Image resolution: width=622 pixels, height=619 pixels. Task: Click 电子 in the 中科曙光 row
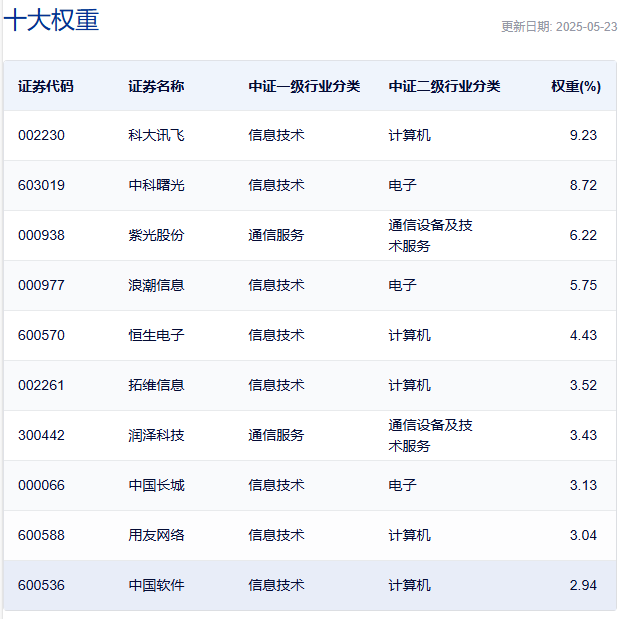coord(402,185)
